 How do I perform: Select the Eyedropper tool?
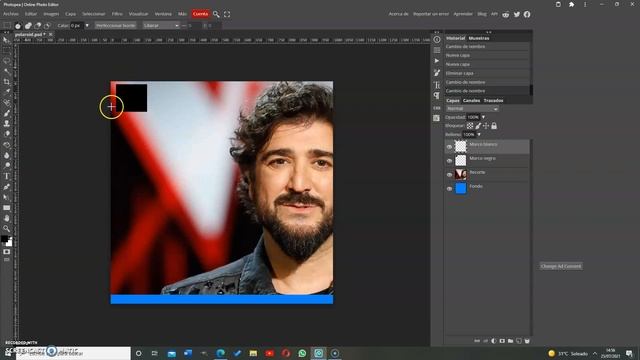point(6,92)
